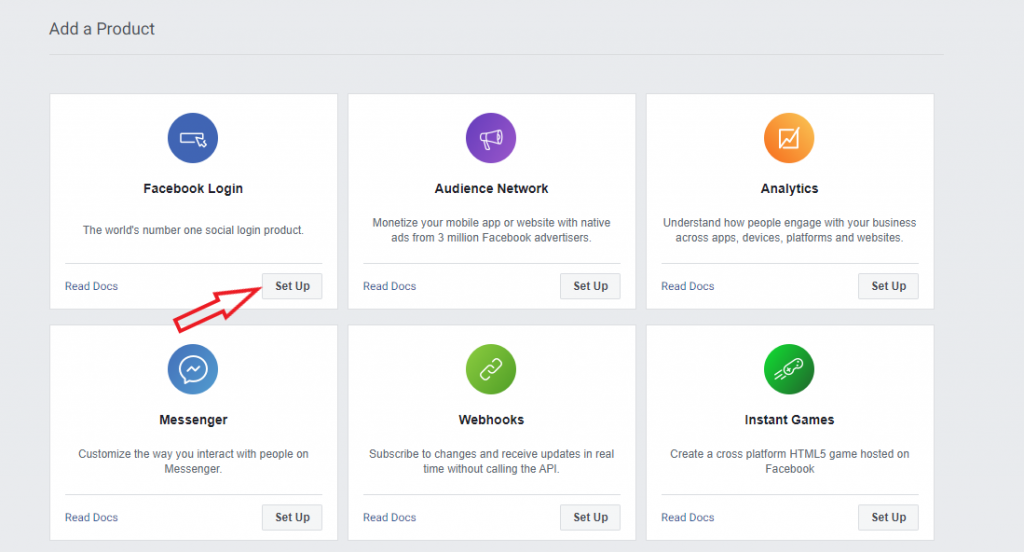Screen dimensions: 1024x552
Task: Follow the Webhooks Read Docs link
Action: [x=389, y=517]
